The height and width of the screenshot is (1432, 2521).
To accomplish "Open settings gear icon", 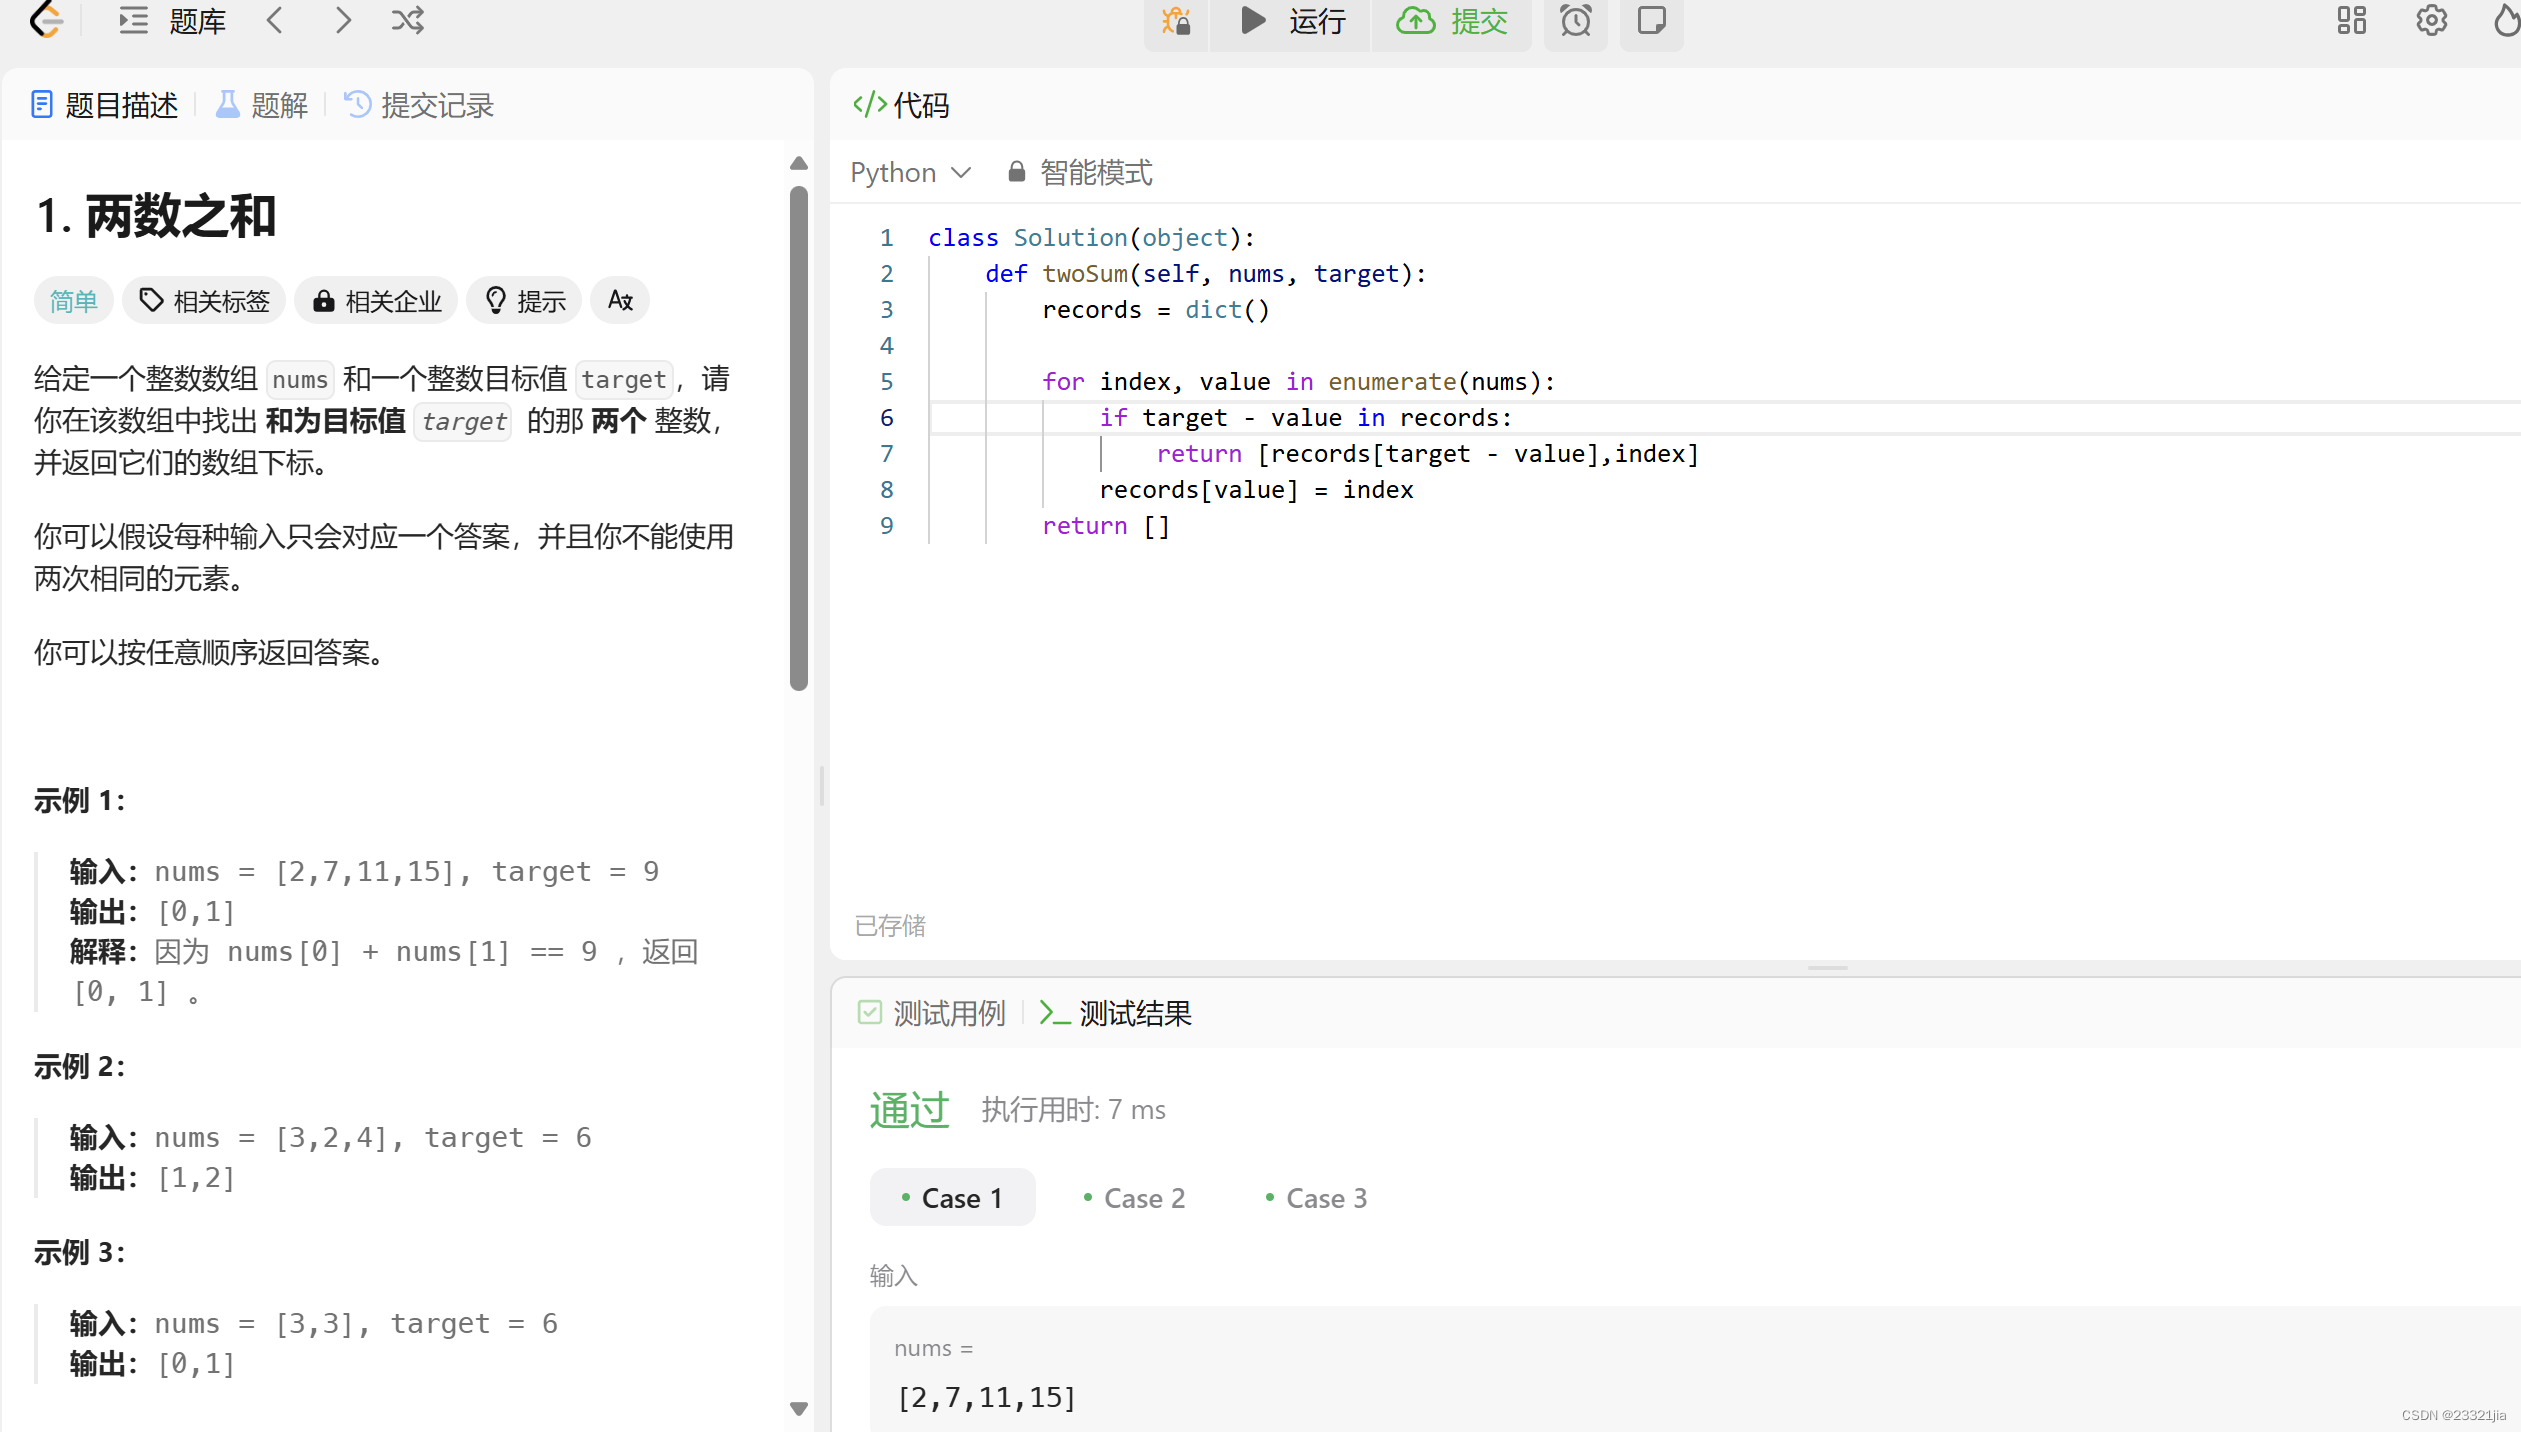I will point(2432,21).
